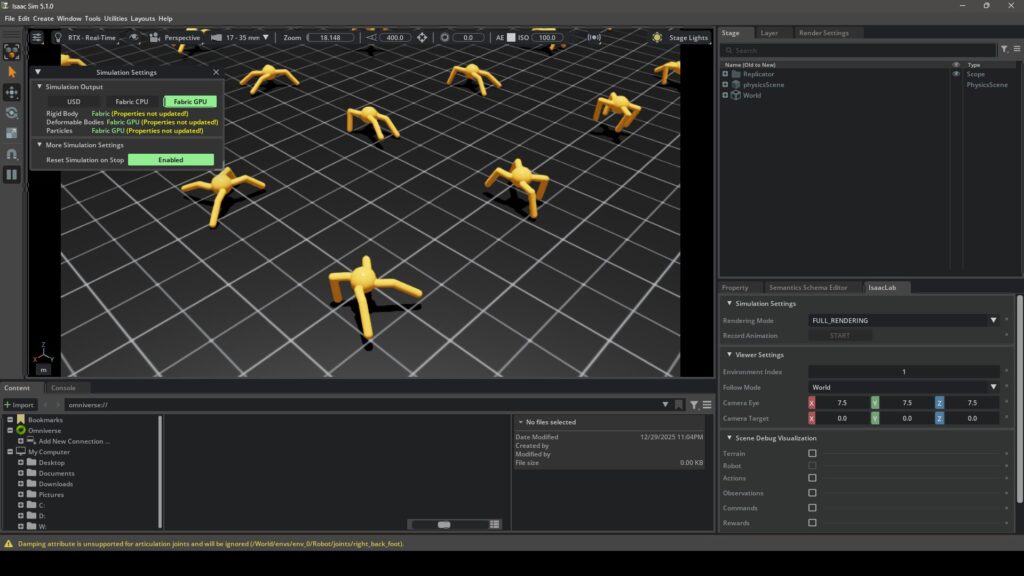Open Stage Lights sun icon menu
This screenshot has height=576, width=1024.
657,38
